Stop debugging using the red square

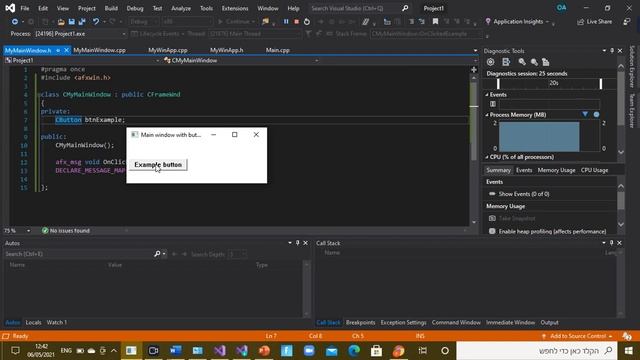tap(296, 22)
